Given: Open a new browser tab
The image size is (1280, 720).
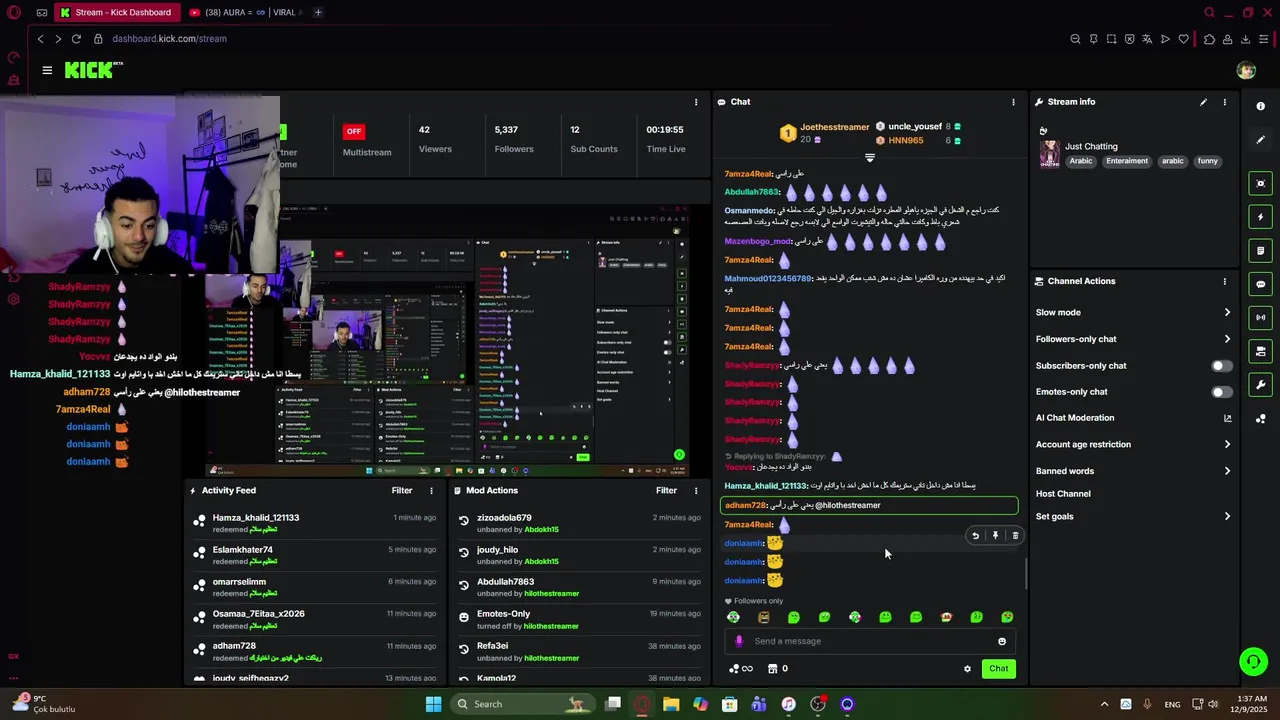Looking at the screenshot, I should [318, 13].
